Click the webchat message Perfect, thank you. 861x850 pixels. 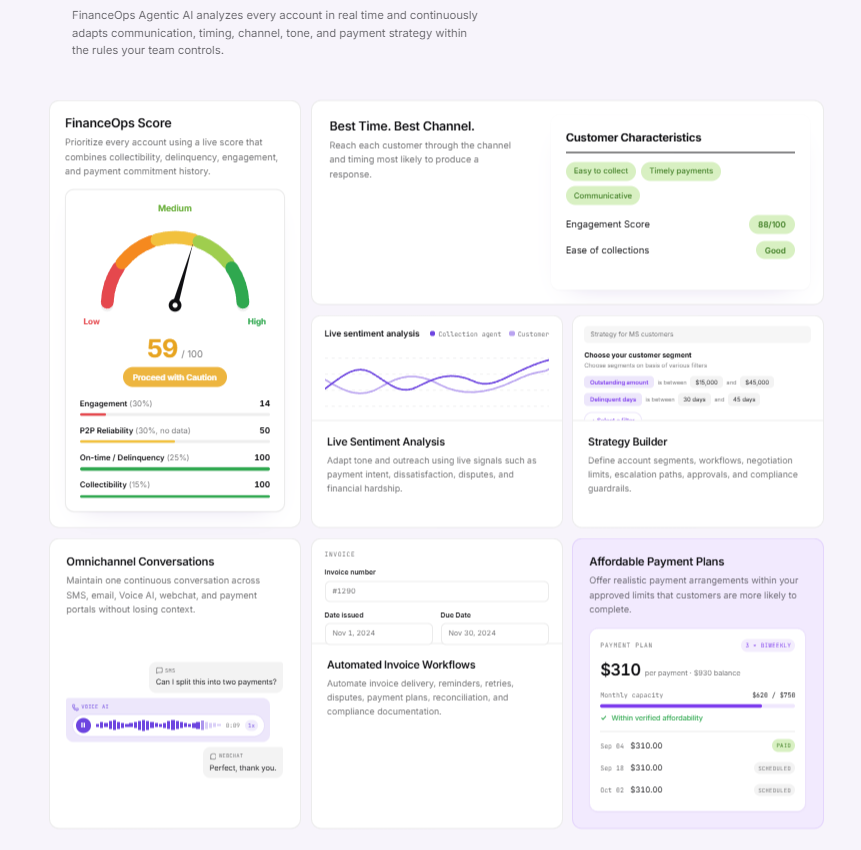(243, 762)
